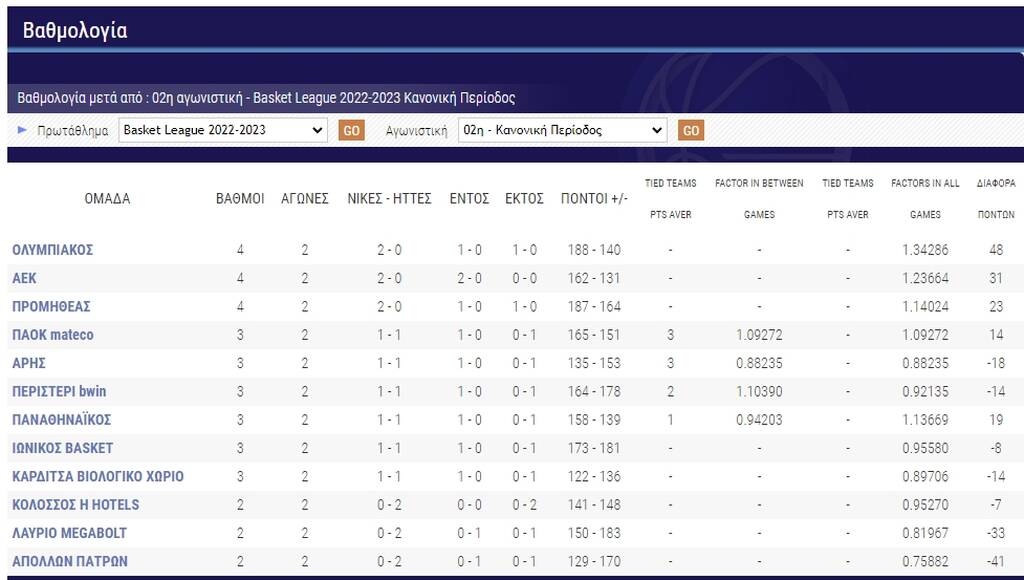Open ΠΑΟΚ mateco team link
This screenshot has height=580, width=1024.
click(x=53, y=335)
